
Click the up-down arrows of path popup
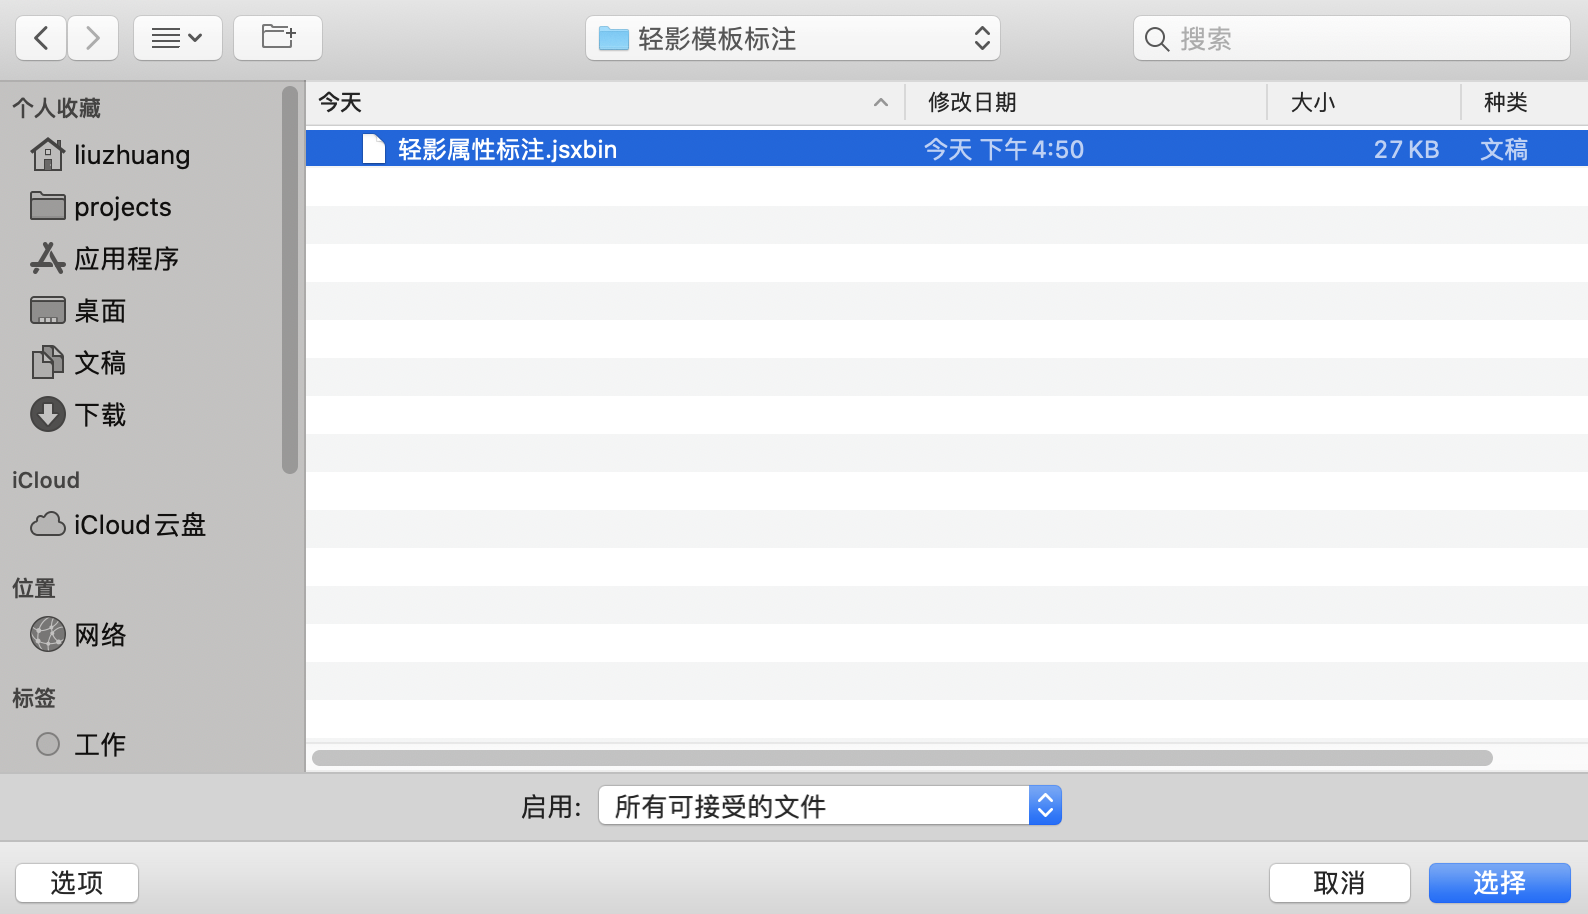(982, 38)
